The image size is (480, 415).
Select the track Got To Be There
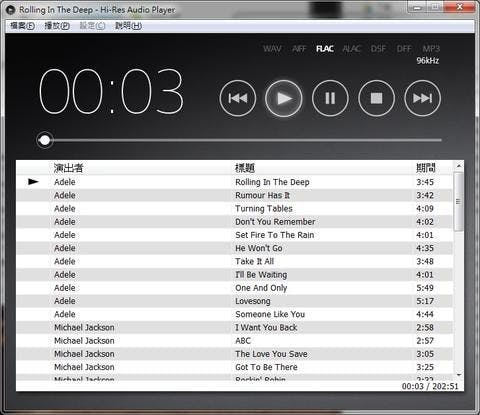[x=235, y=367]
